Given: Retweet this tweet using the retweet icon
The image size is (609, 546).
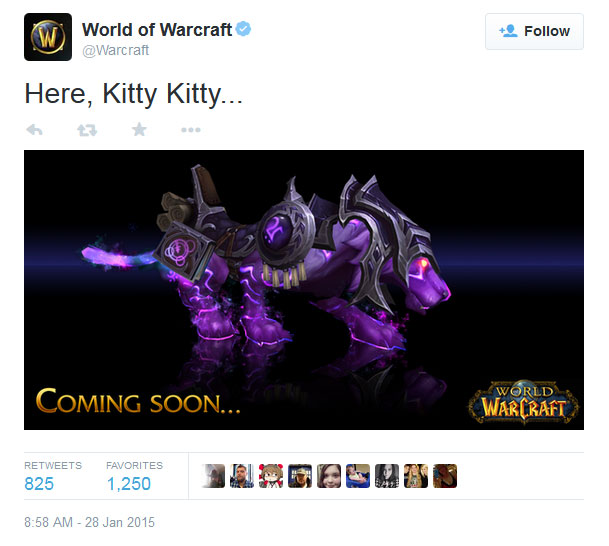Looking at the screenshot, I should click(x=87, y=130).
